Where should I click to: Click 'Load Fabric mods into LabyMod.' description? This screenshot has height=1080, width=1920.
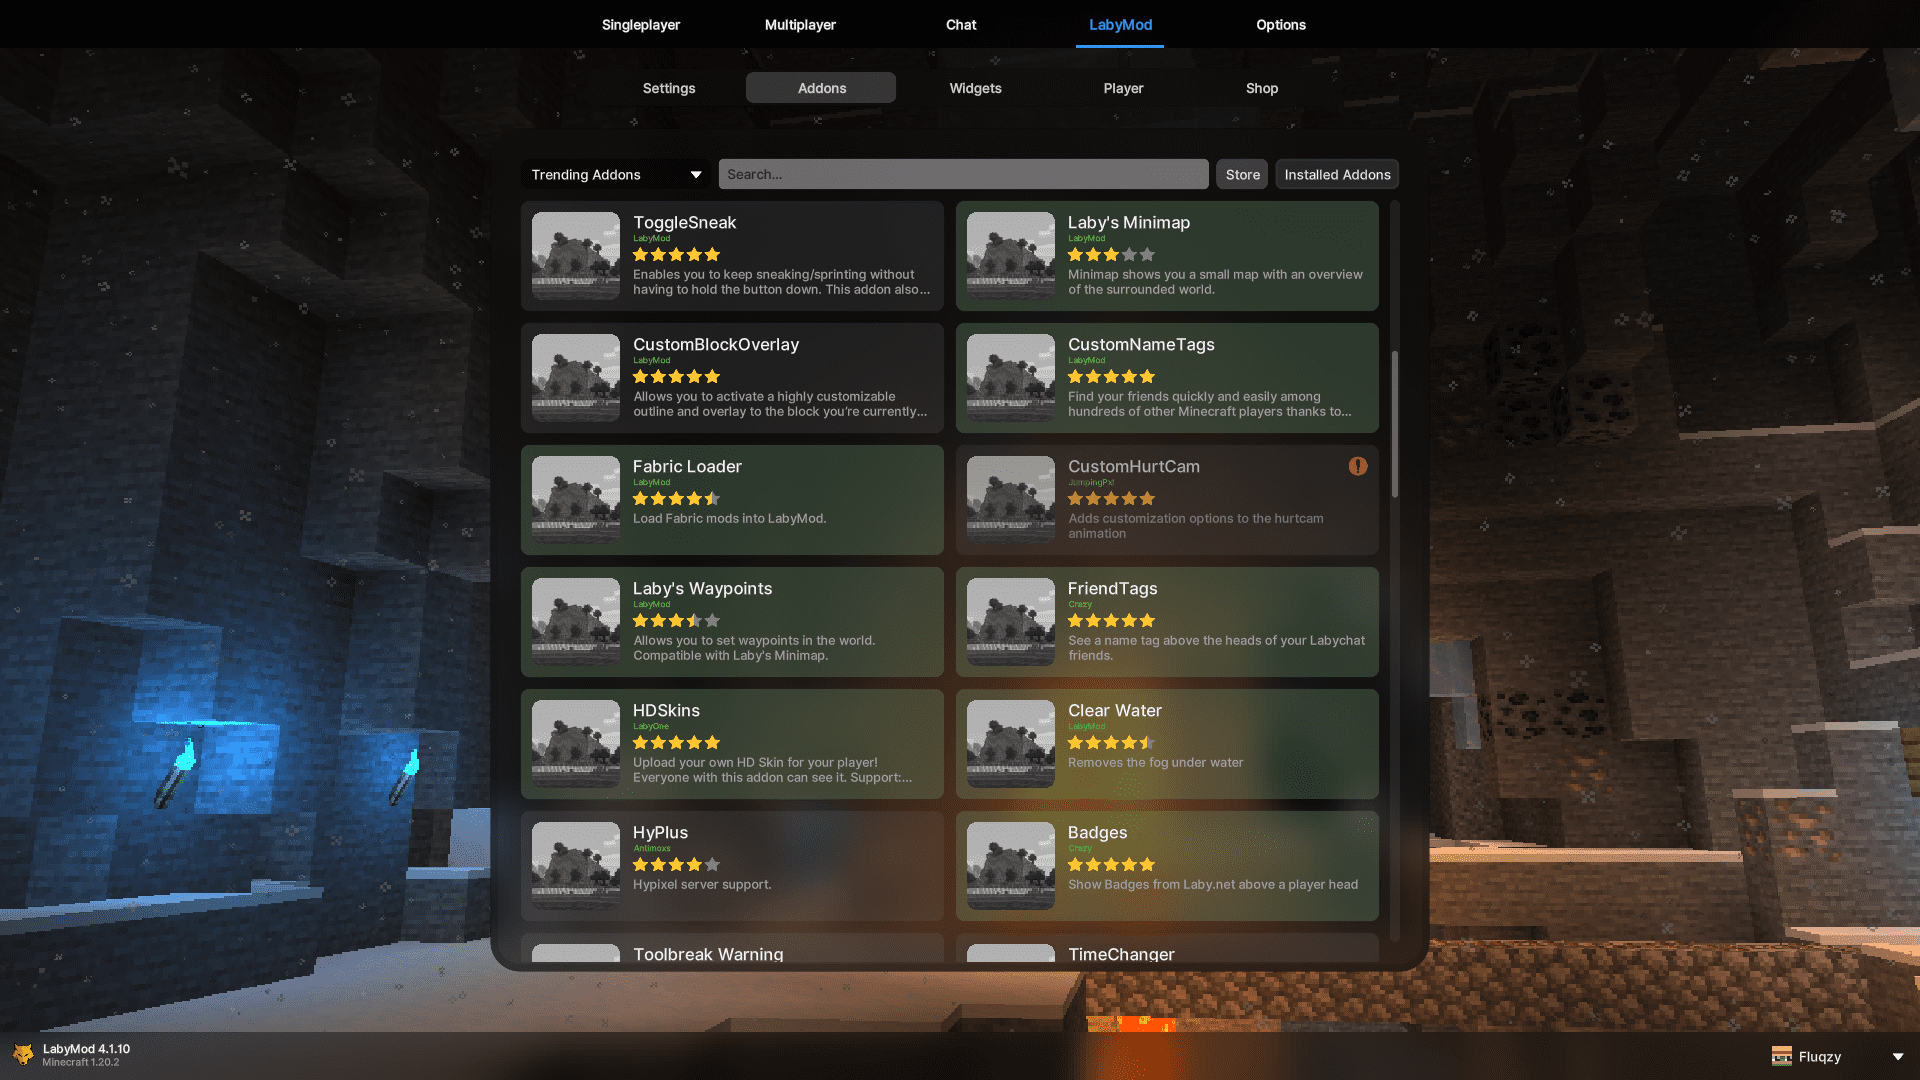click(729, 518)
